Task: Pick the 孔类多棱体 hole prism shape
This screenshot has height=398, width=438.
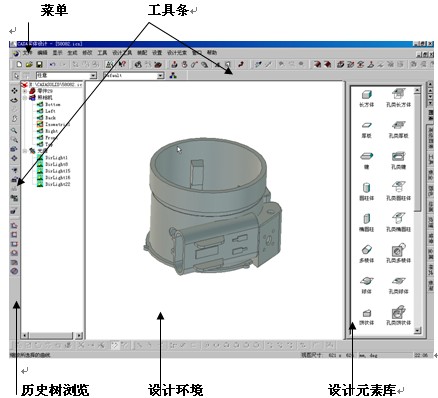Action: [398, 254]
